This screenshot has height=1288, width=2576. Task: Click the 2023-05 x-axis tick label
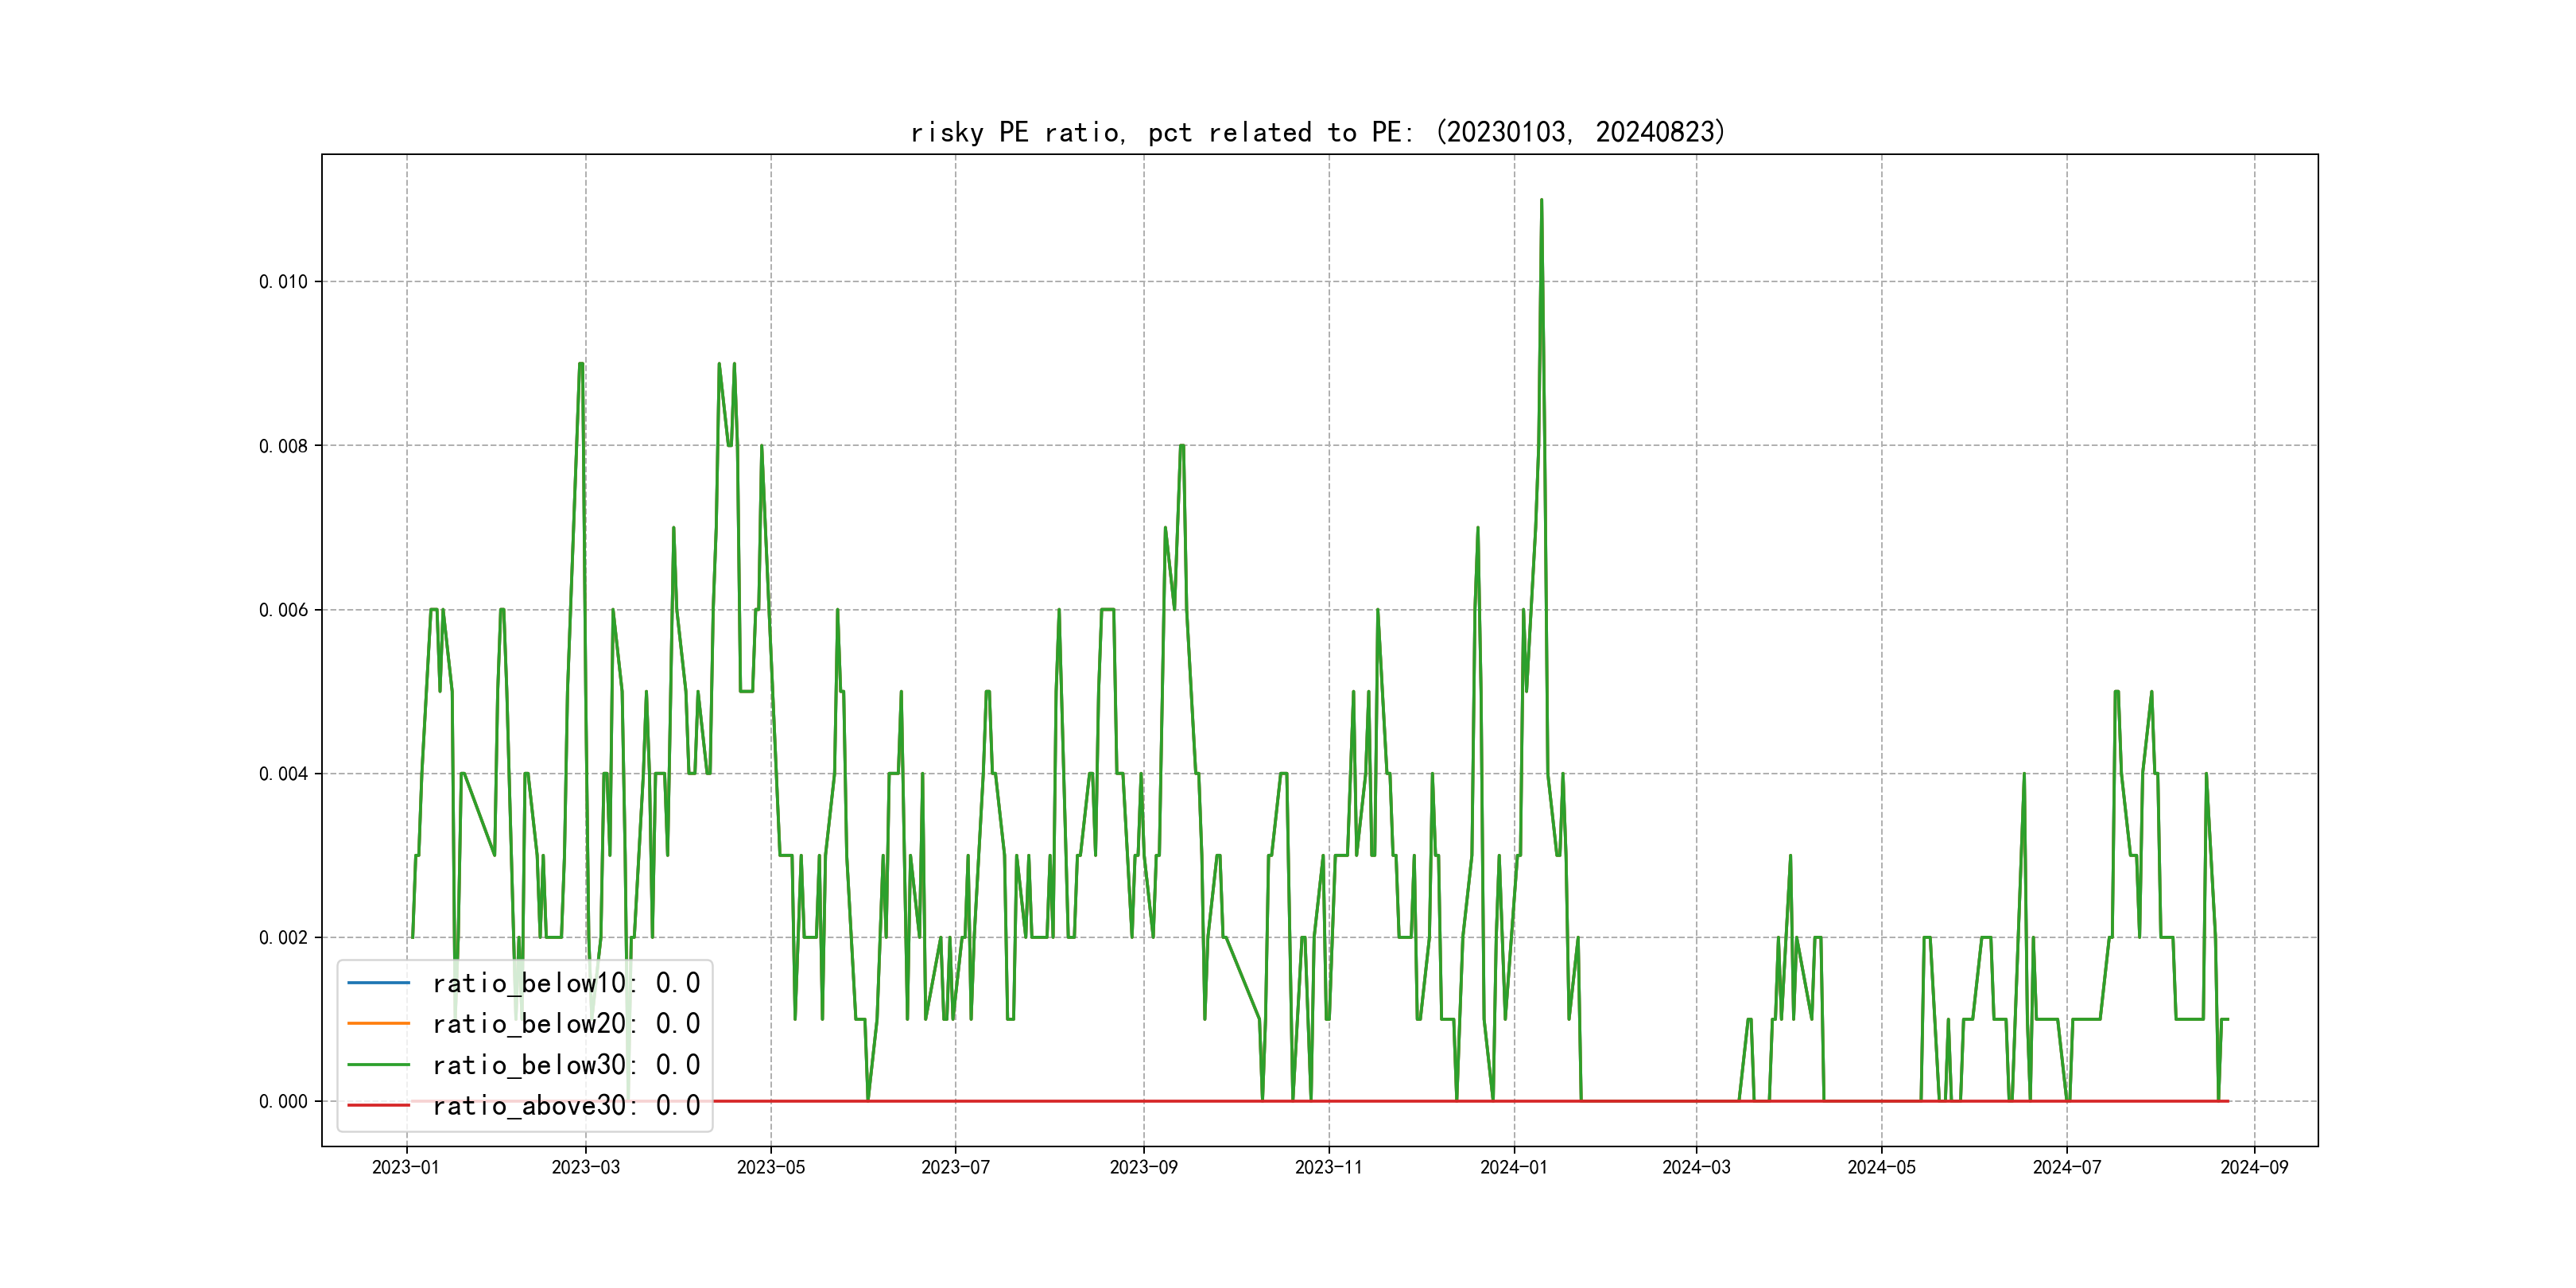tap(771, 1168)
